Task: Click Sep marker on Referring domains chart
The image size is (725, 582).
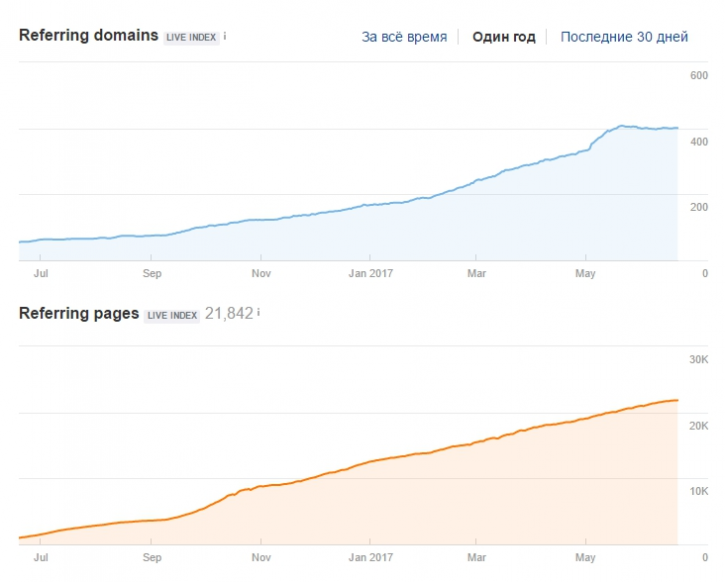Action: tap(152, 273)
